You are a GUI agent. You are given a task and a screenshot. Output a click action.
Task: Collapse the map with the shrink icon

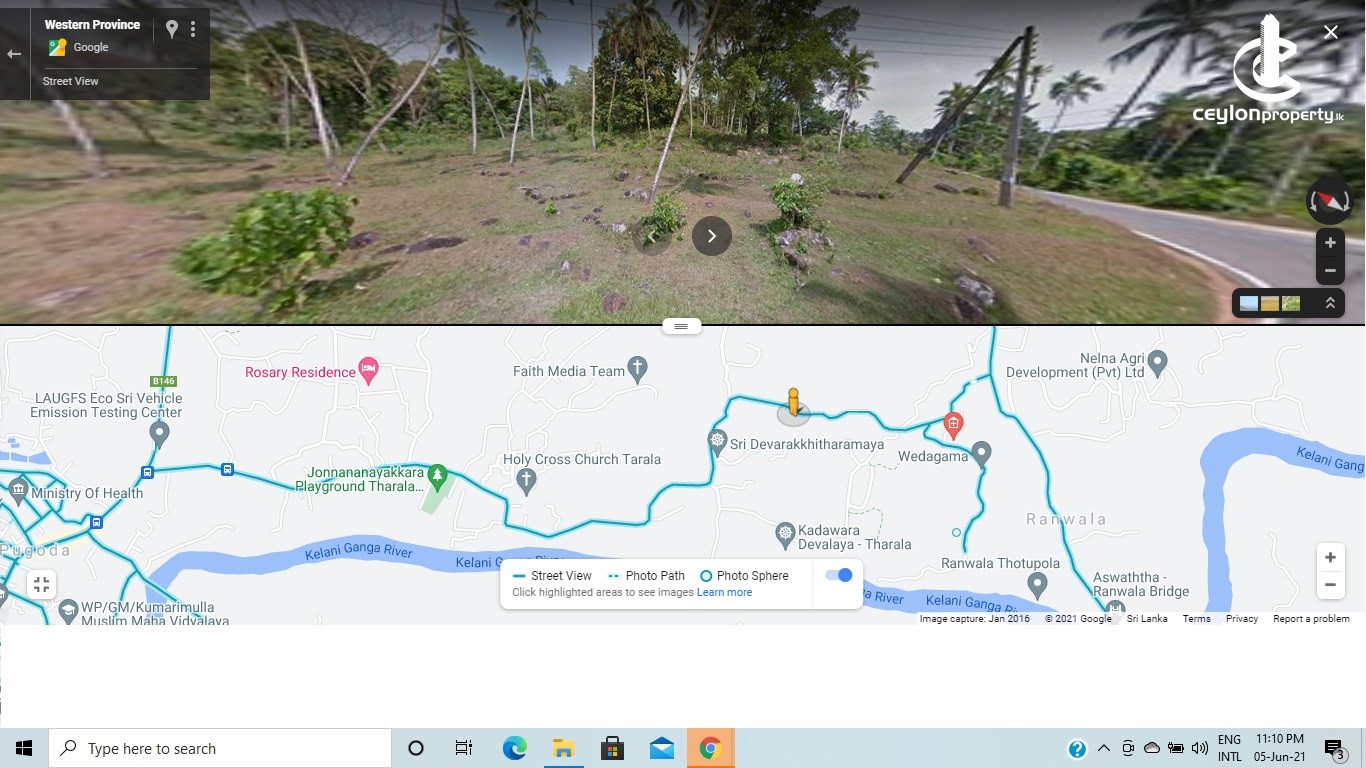pyautogui.click(x=41, y=585)
